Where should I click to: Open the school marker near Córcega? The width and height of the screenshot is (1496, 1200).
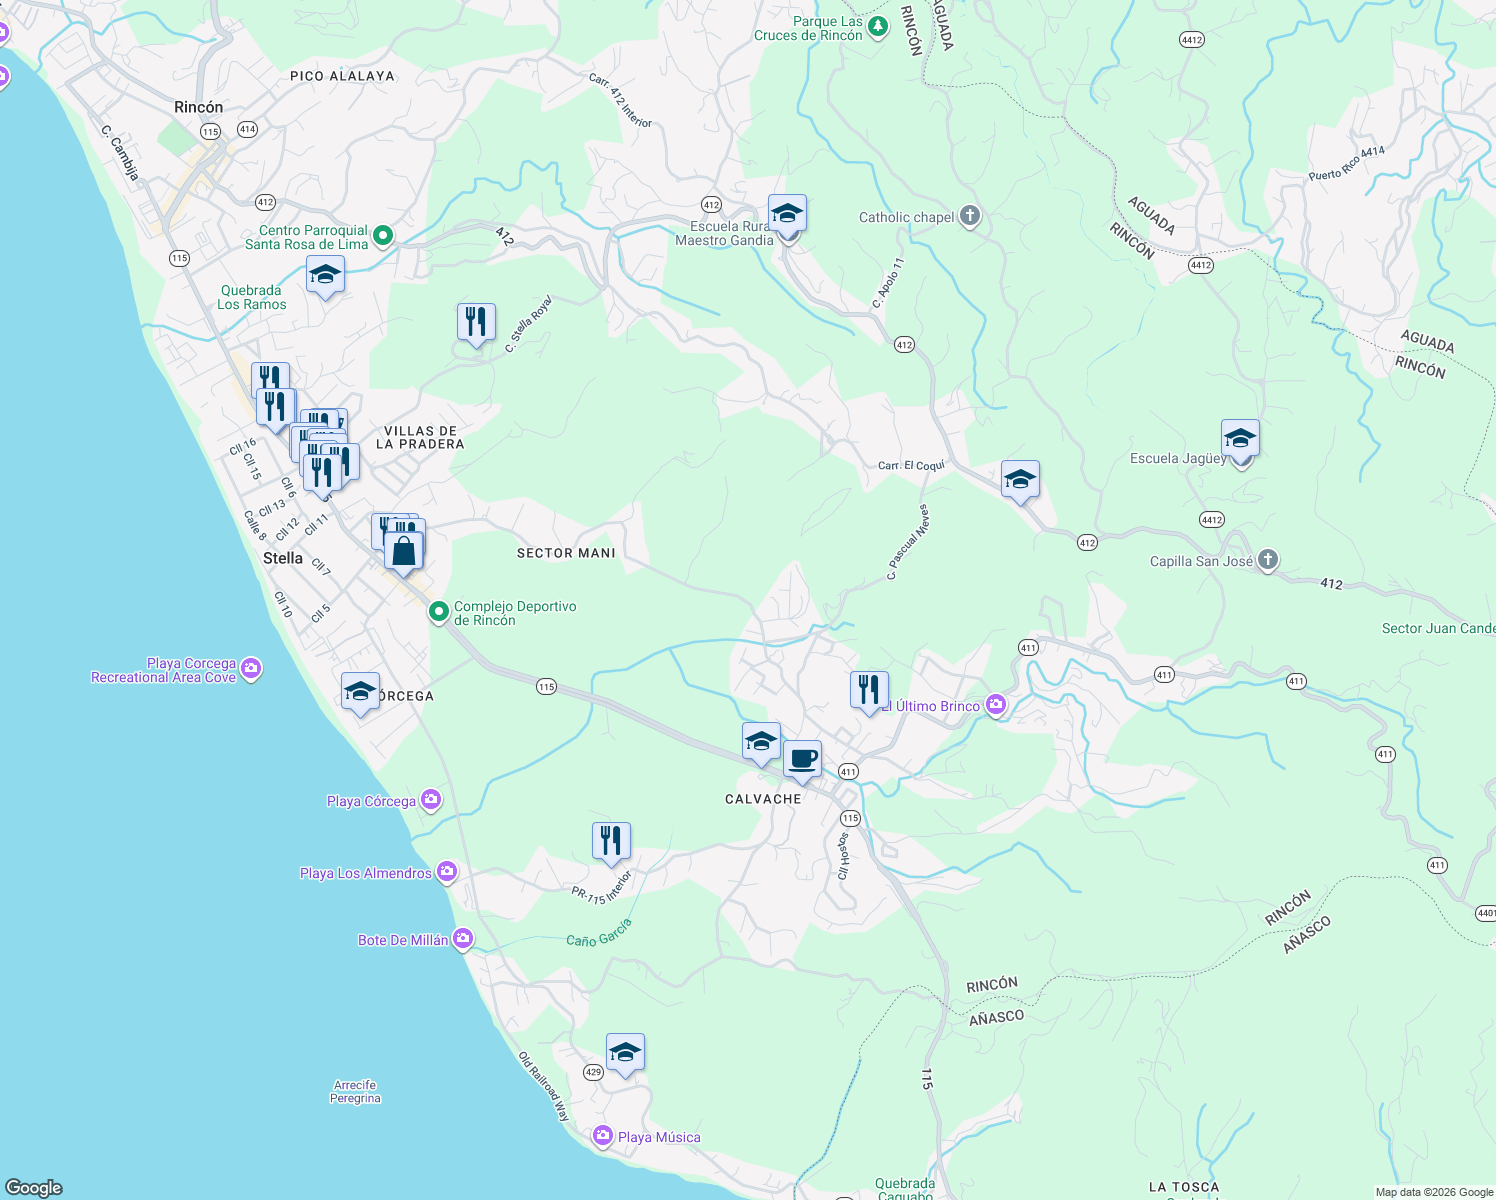click(x=360, y=691)
